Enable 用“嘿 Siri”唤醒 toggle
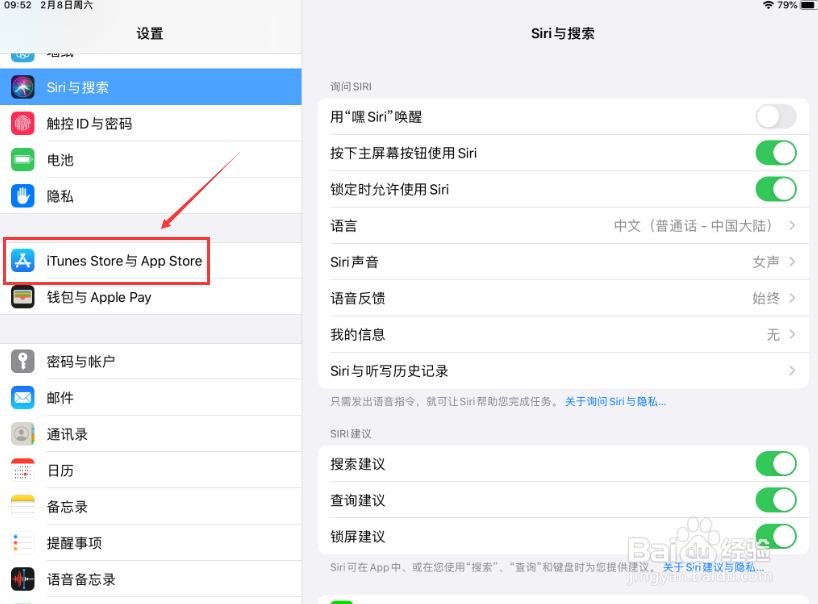This screenshot has width=818, height=604. (776, 116)
